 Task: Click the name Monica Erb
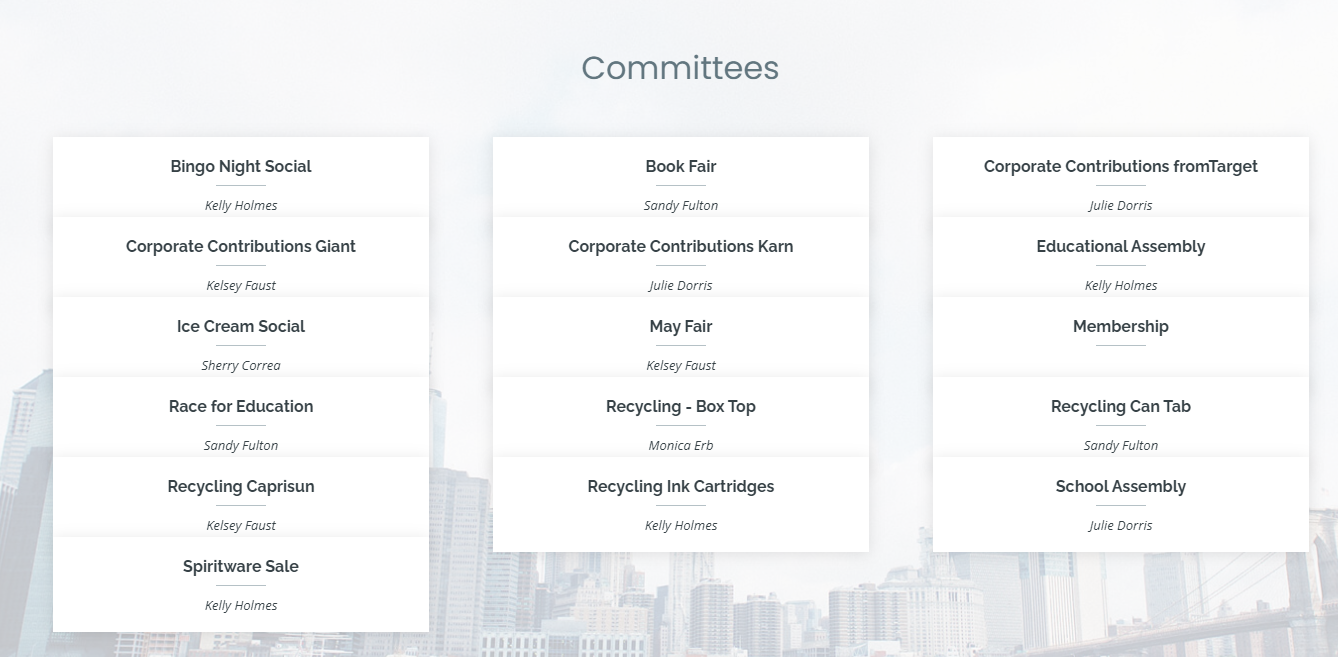(x=681, y=445)
